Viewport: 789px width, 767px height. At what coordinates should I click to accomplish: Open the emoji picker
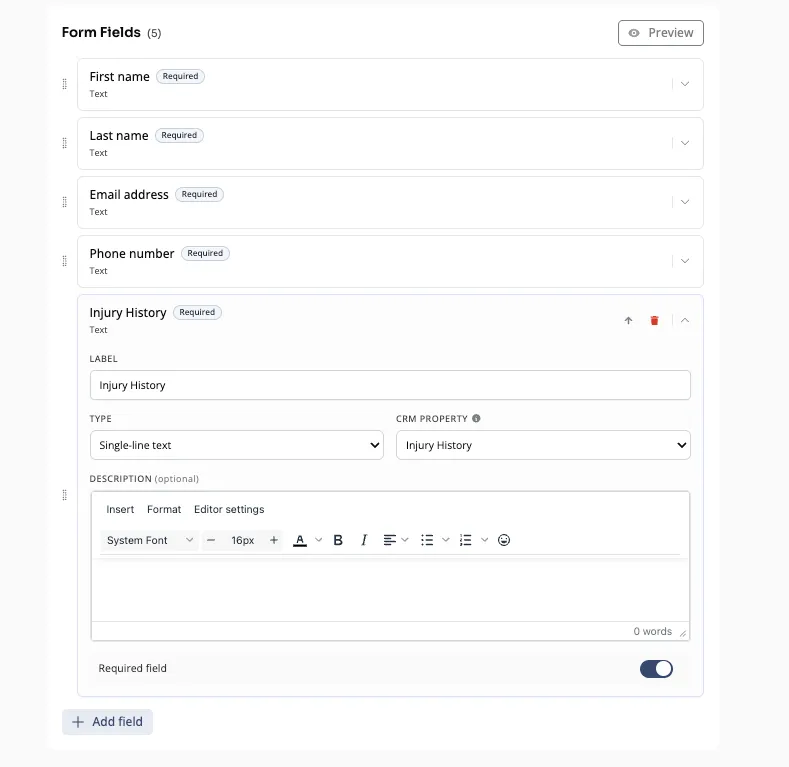click(x=504, y=540)
